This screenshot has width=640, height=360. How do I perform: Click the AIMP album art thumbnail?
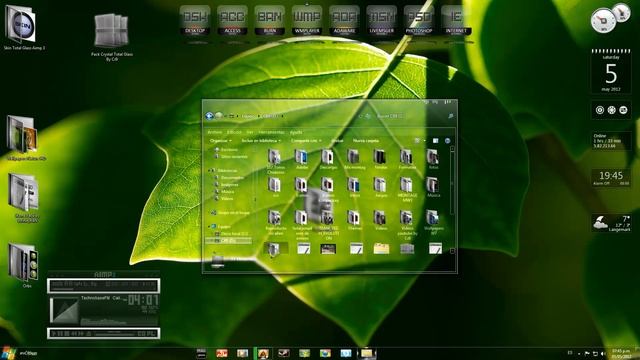pyautogui.click(x=64, y=311)
